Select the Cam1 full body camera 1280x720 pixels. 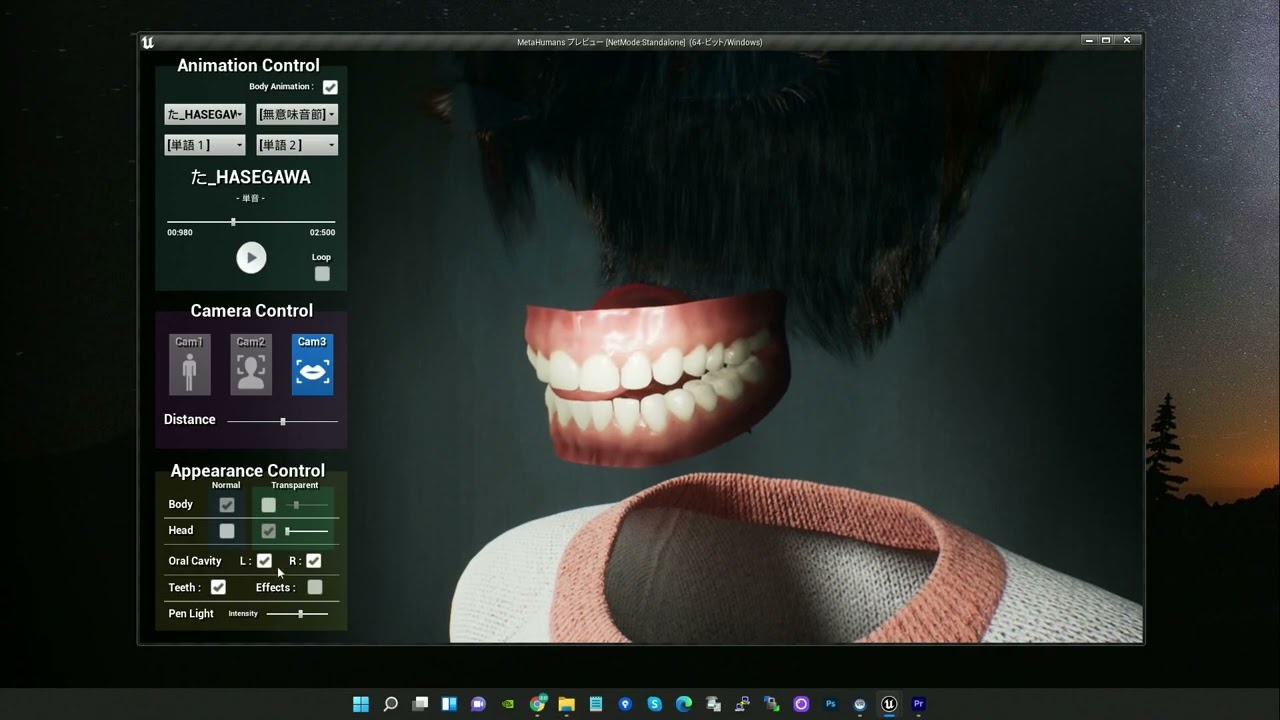coord(190,365)
